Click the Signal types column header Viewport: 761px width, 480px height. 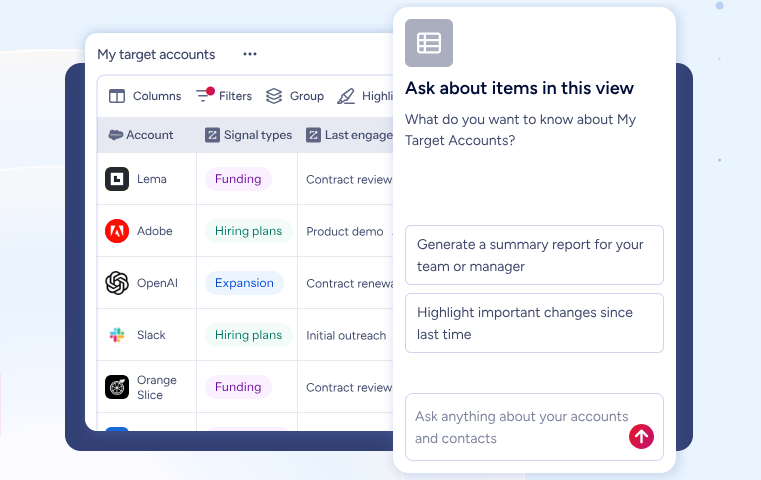pyautogui.click(x=248, y=135)
